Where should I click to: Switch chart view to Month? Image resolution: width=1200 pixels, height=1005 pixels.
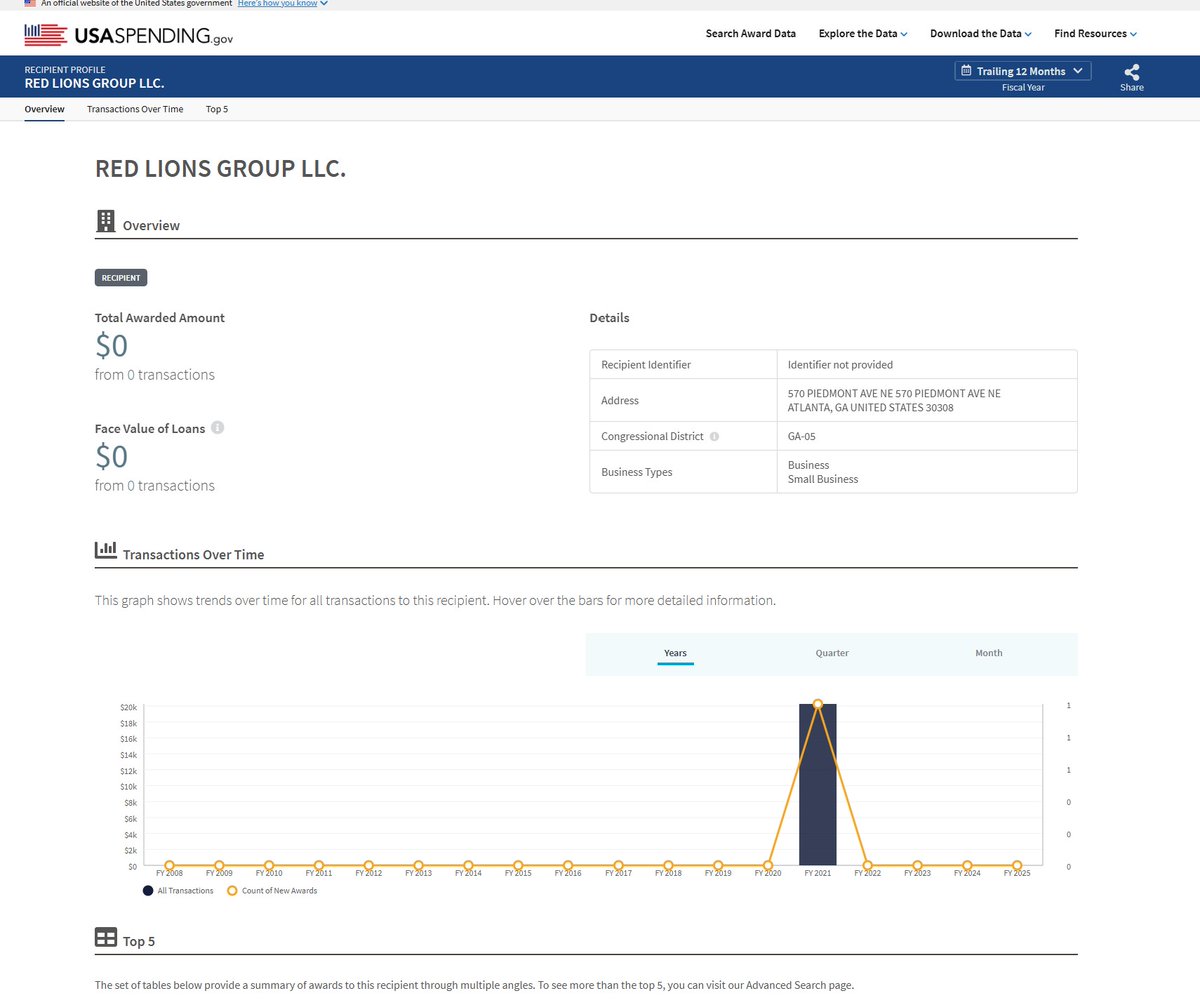point(988,653)
